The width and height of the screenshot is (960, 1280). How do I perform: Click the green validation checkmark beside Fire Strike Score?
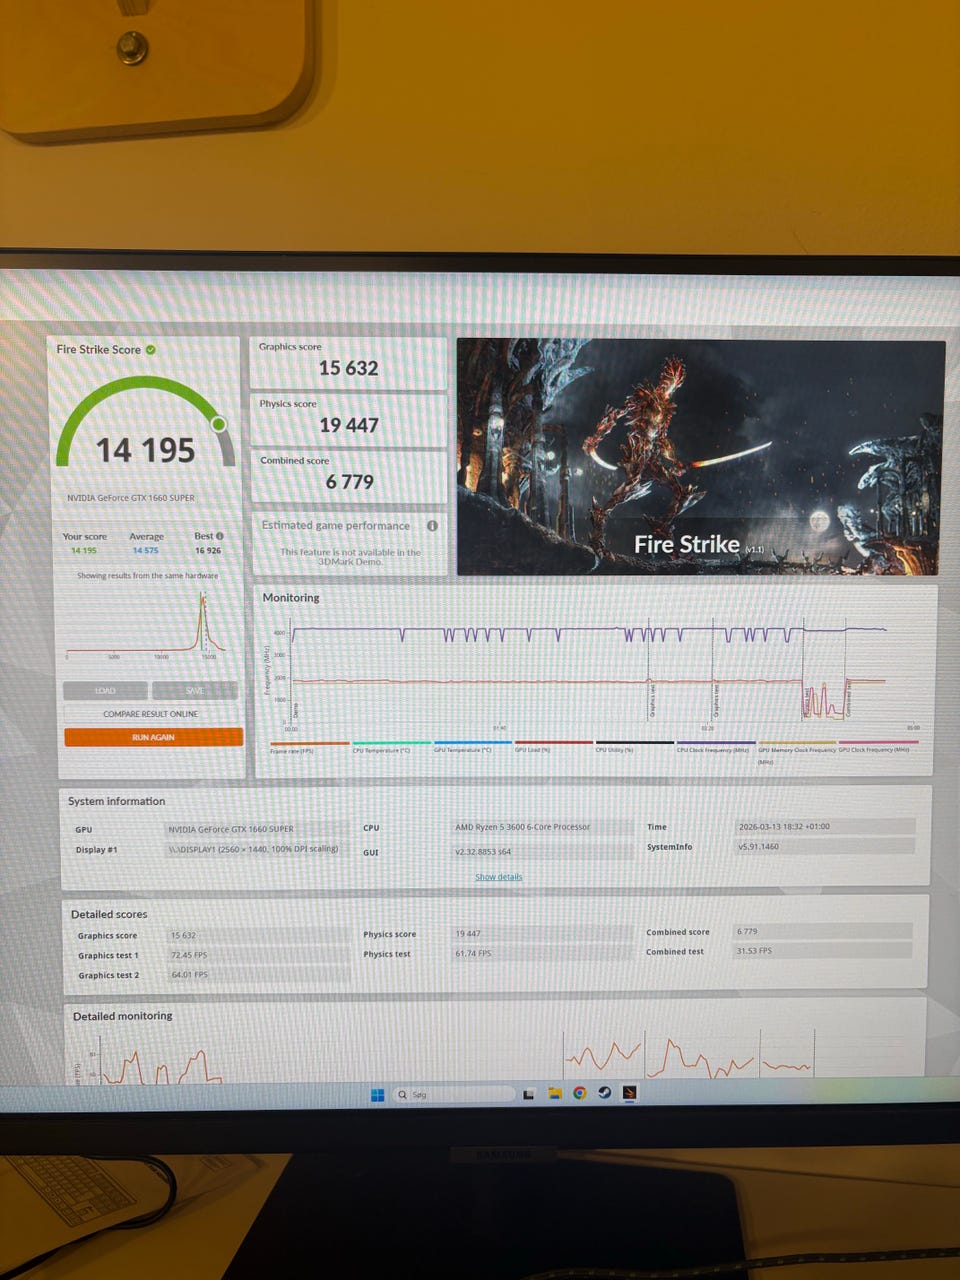(151, 350)
